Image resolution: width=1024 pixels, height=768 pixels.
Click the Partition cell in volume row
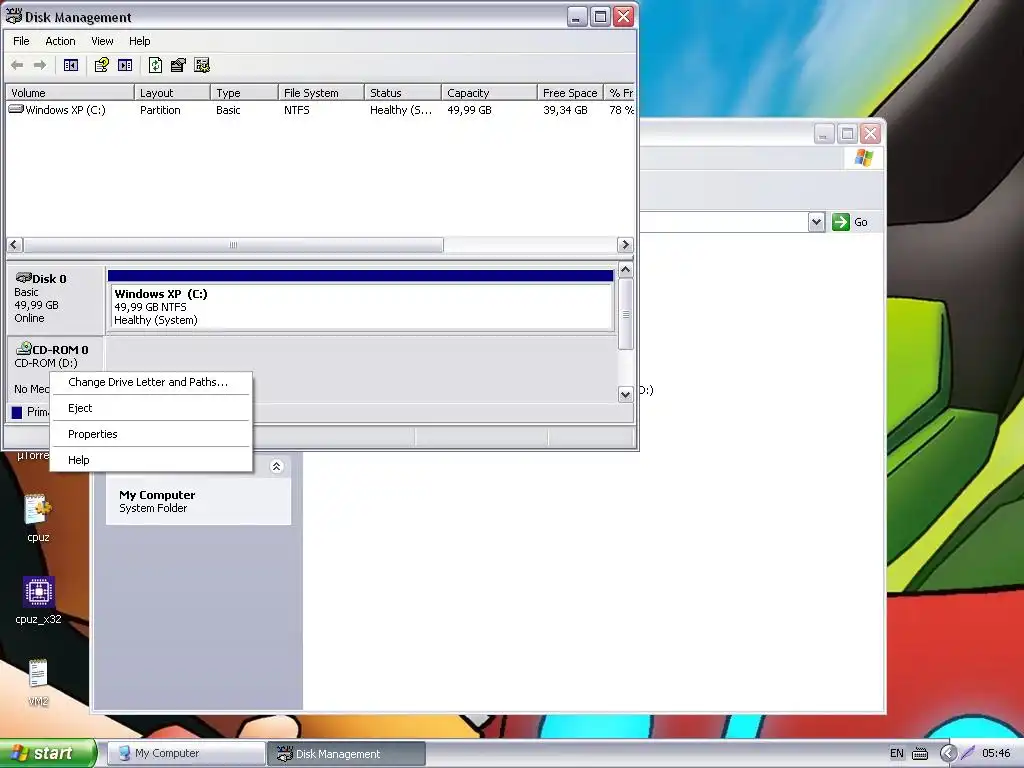click(160, 110)
